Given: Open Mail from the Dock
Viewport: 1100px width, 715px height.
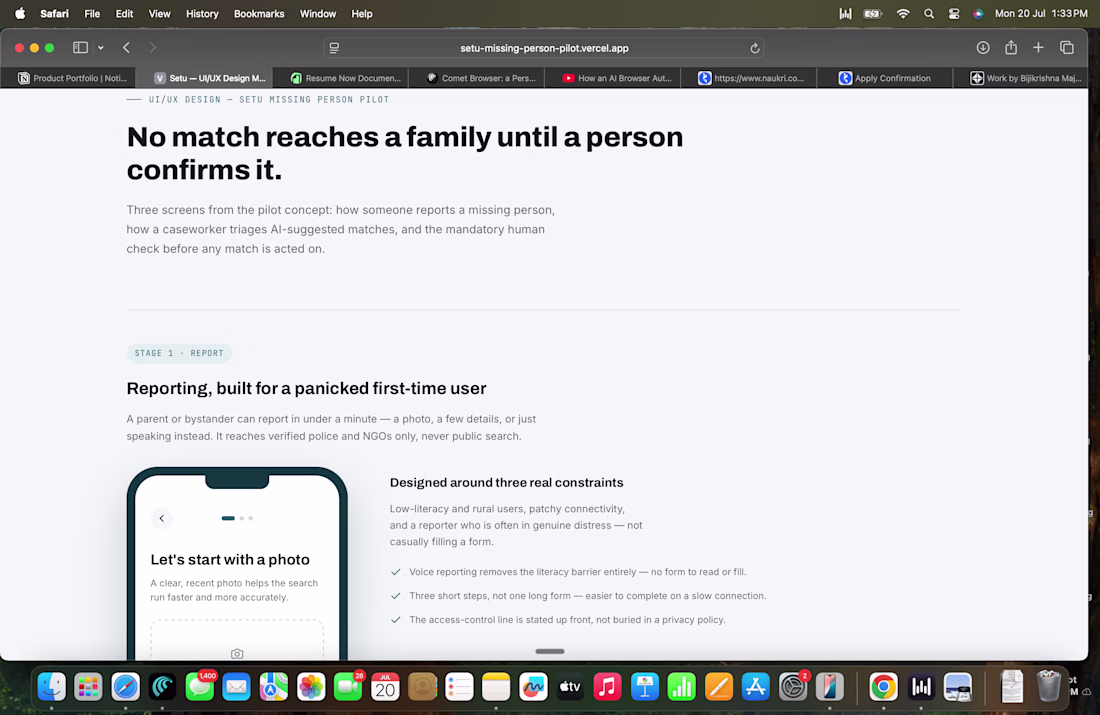Looking at the screenshot, I should tap(236, 687).
